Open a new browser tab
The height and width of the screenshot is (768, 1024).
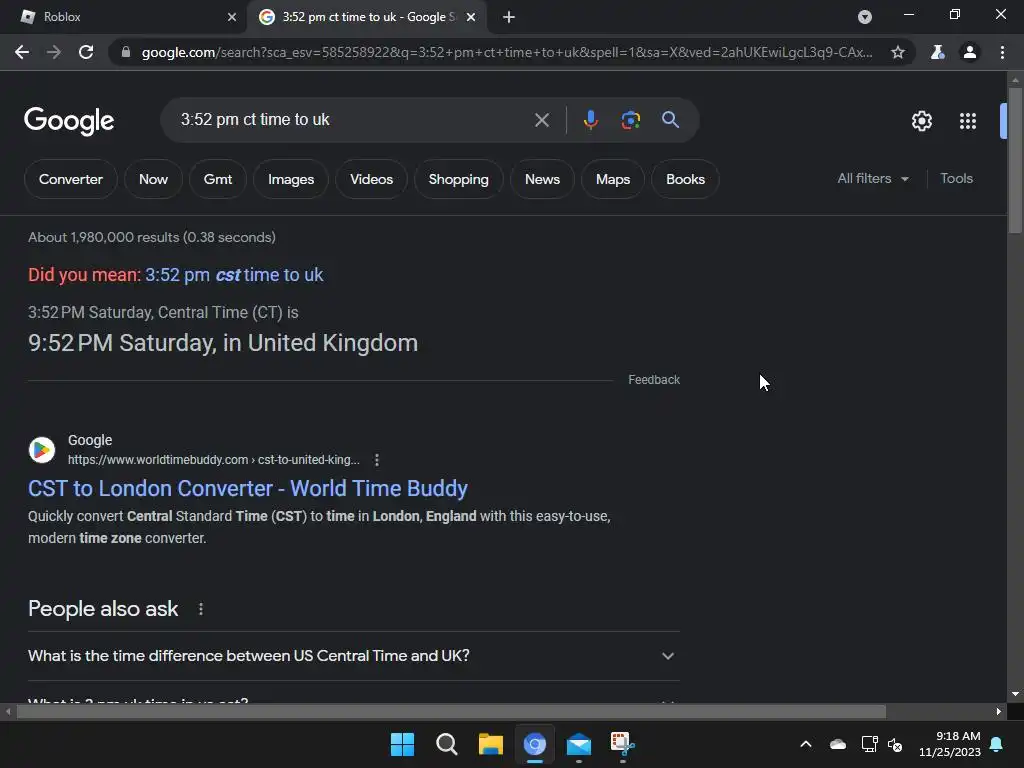pyautogui.click(x=509, y=17)
